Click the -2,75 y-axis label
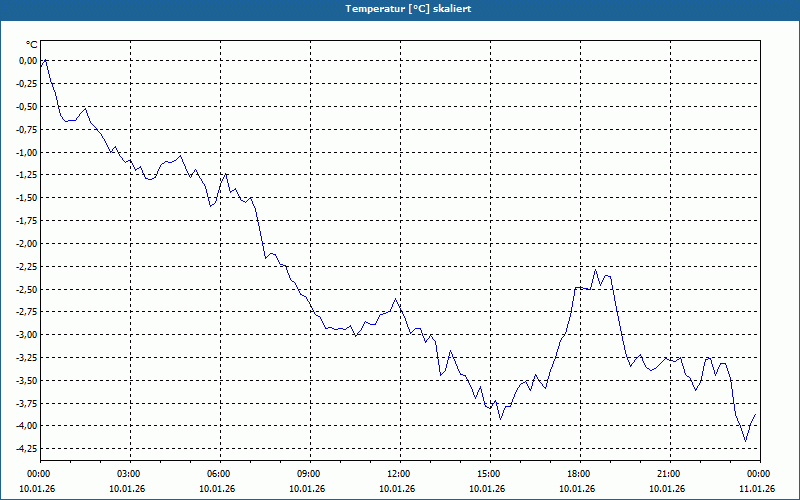The image size is (800, 500). (x=27, y=312)
